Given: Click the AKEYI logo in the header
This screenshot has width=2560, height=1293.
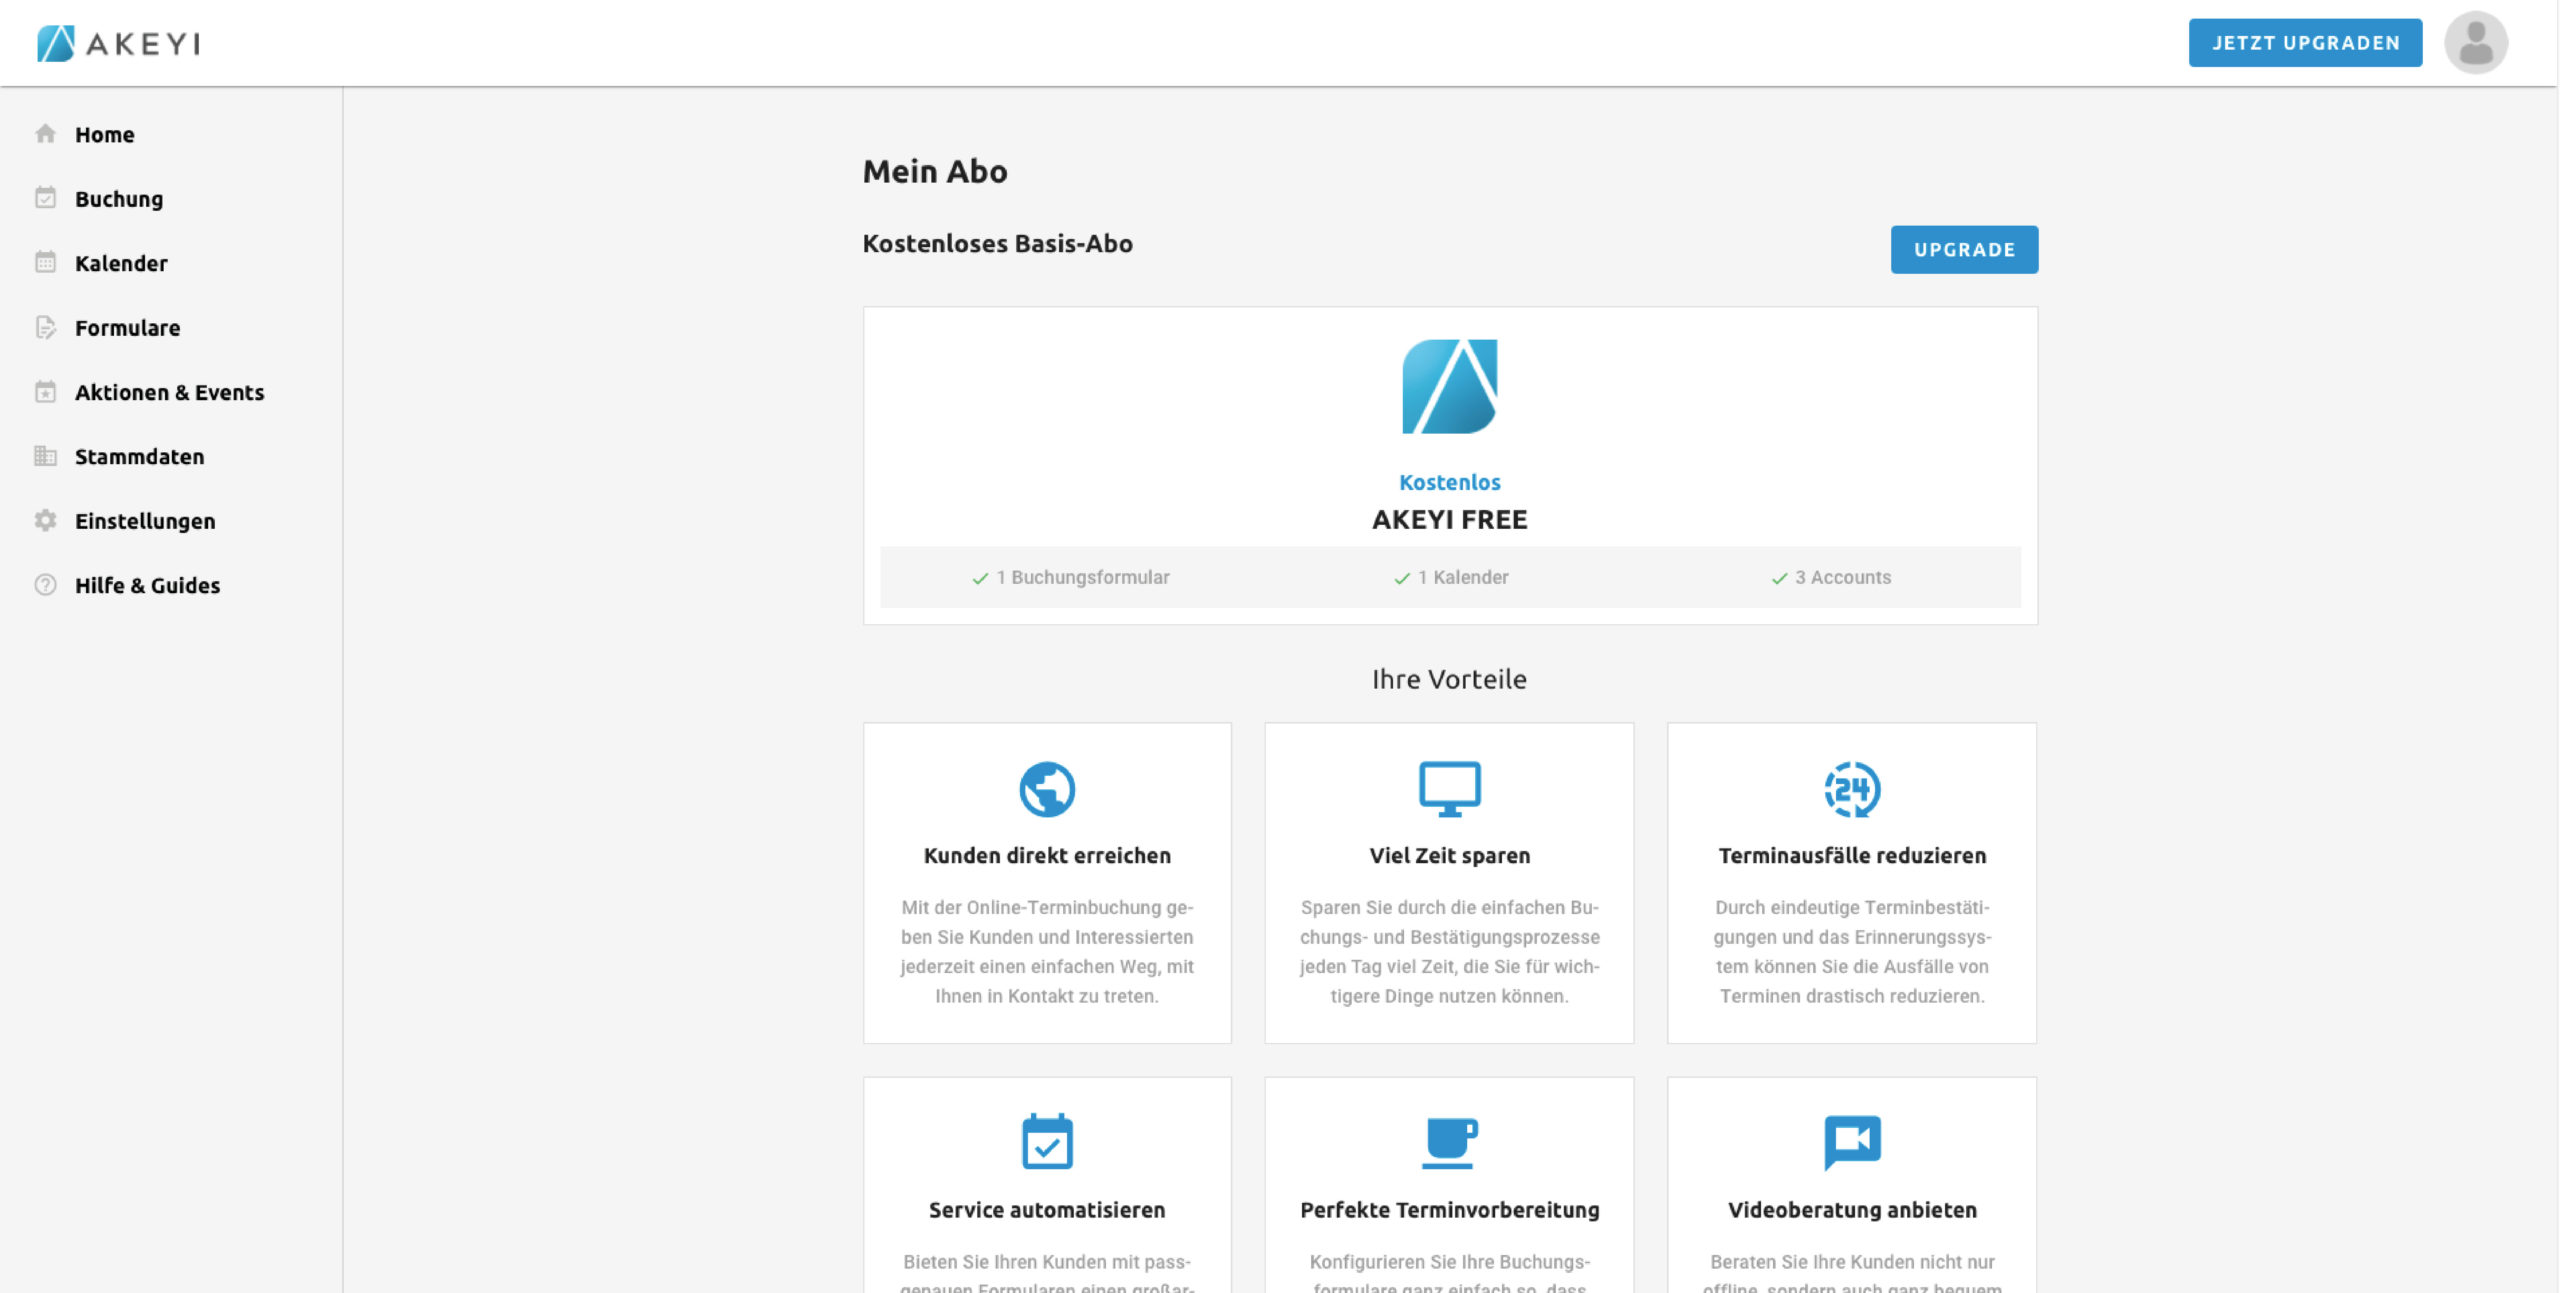Looking at the screenshot, I should pos(118,43).
